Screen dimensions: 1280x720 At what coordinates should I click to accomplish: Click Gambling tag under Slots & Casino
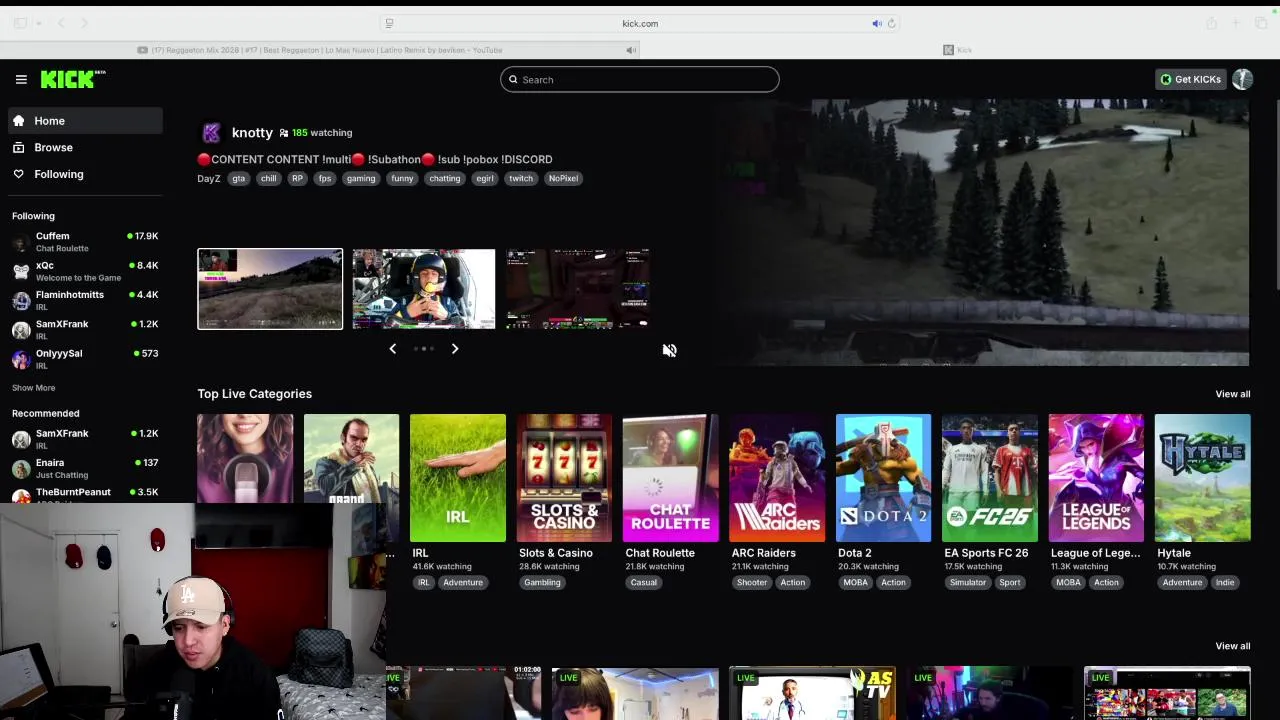pyautogui.click(x=542, y=583)
